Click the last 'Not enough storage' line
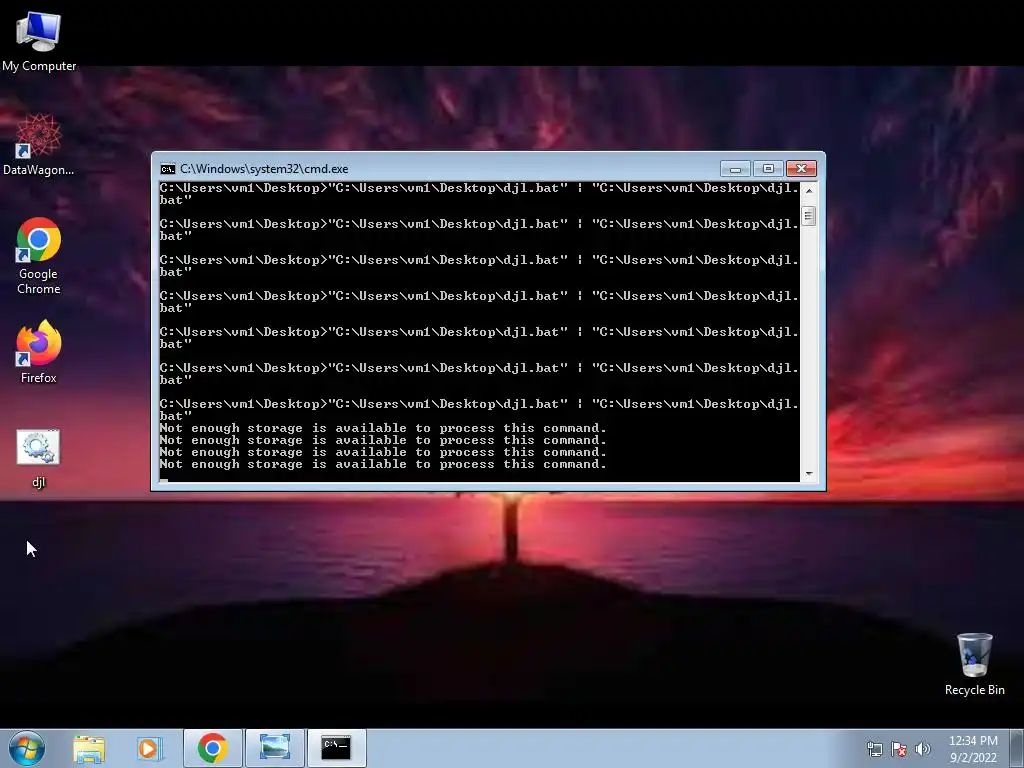Image resolution: width=1024 pixels, height=768 pixels. tap(383, 464)
